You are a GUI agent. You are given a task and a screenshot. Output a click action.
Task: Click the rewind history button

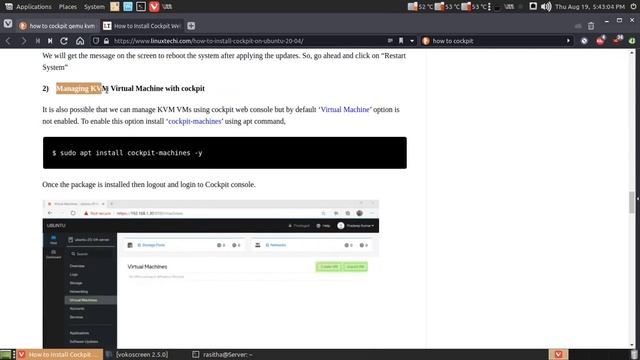click(38, 41)
